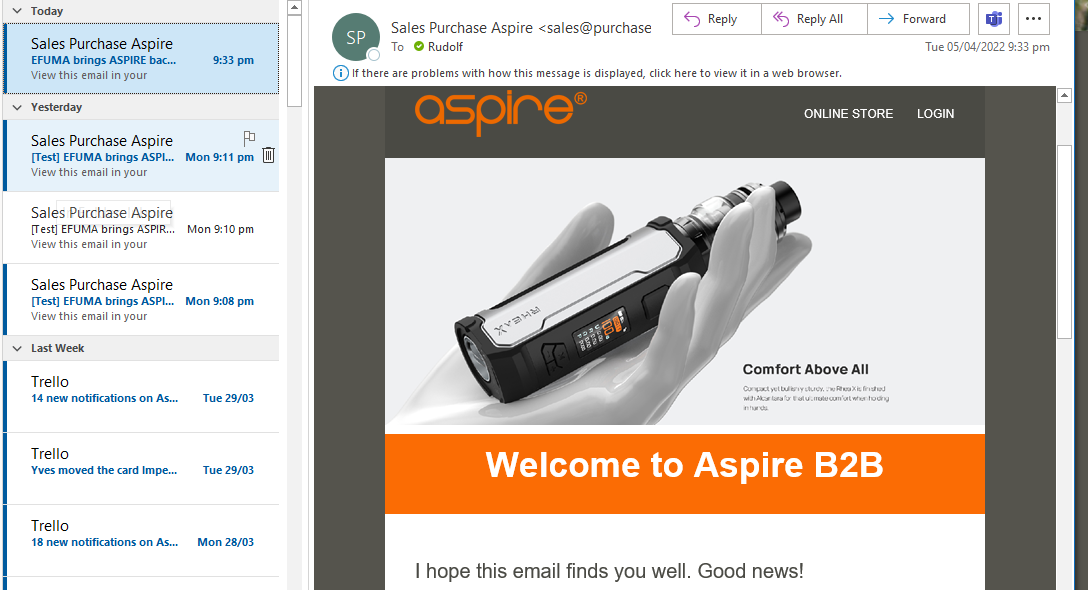Click the reading pane scroll up arrow
The width and height of the screenshot is (1088, 590).
point(1064,96)
